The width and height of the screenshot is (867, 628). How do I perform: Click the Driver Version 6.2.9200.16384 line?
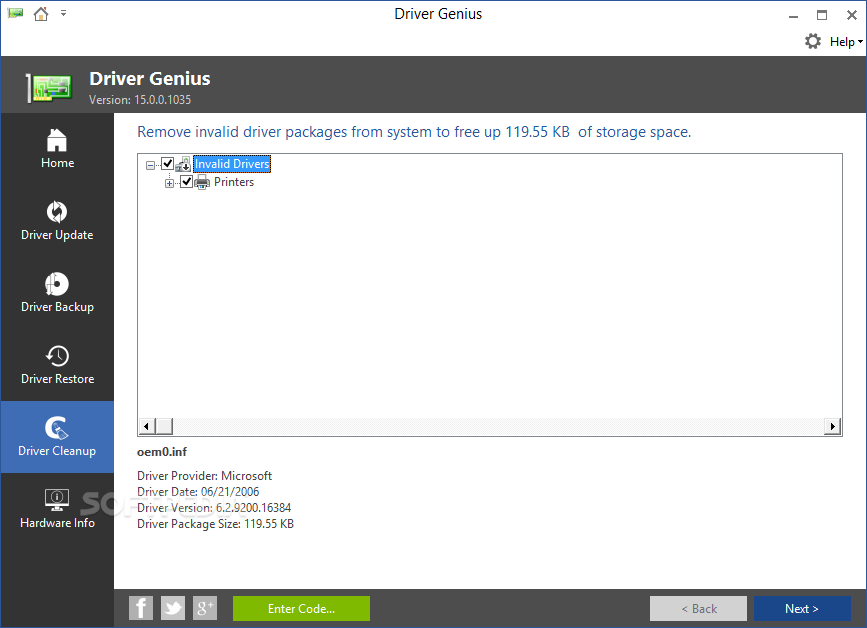click(x=214, y=507)
